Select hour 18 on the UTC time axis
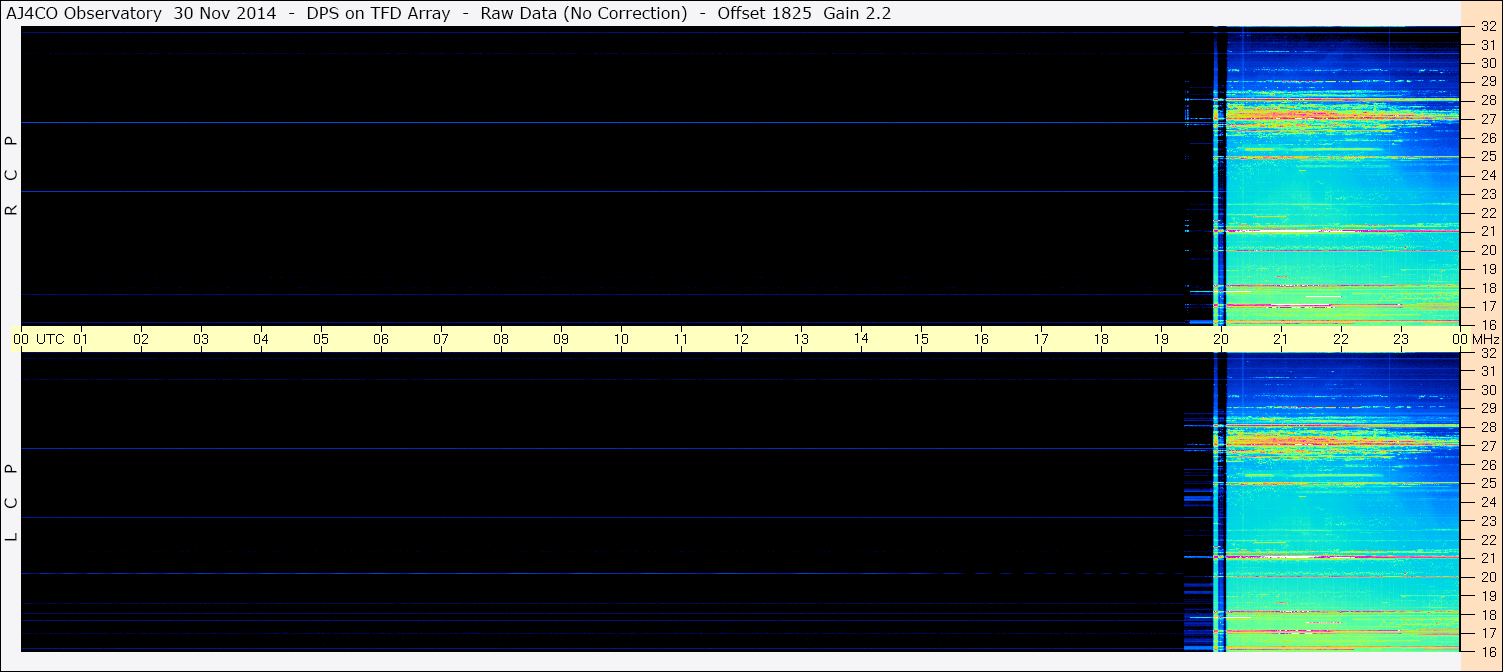 1101,339
